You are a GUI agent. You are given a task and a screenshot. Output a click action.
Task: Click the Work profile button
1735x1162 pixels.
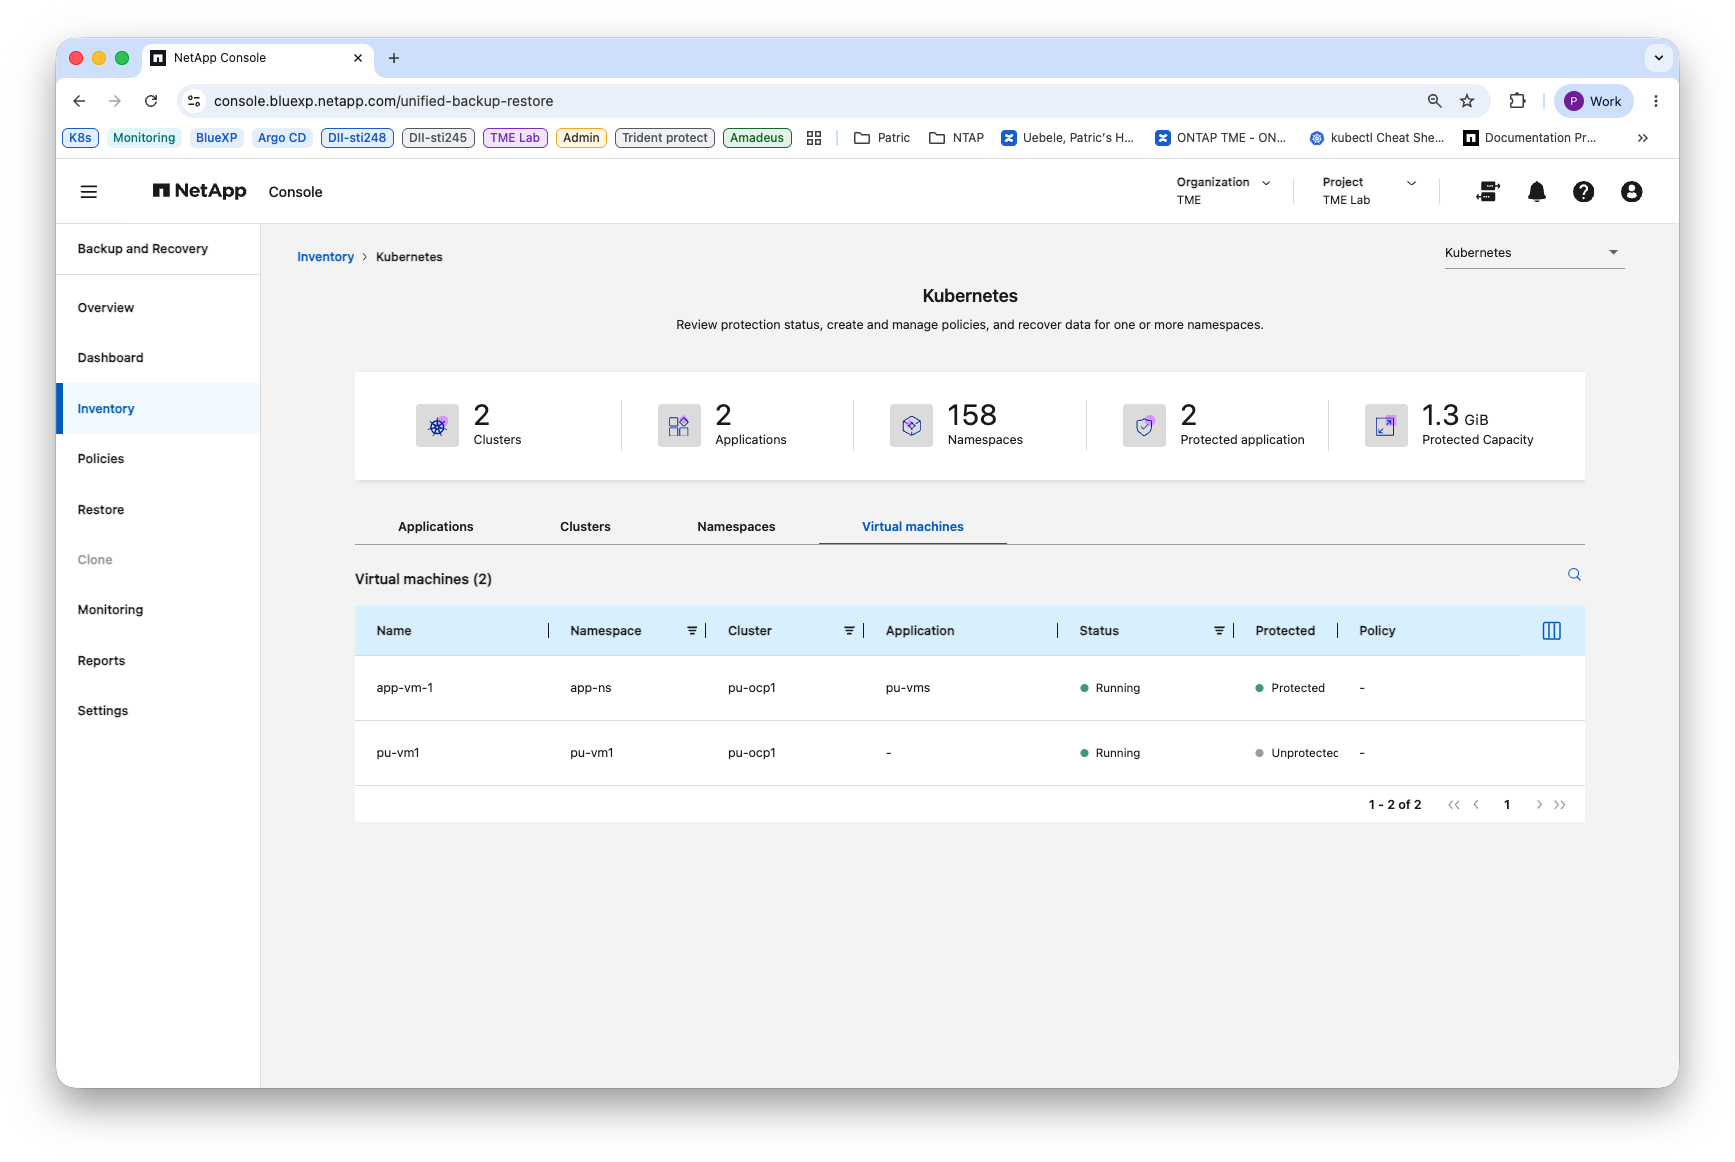pos(1593,101)
